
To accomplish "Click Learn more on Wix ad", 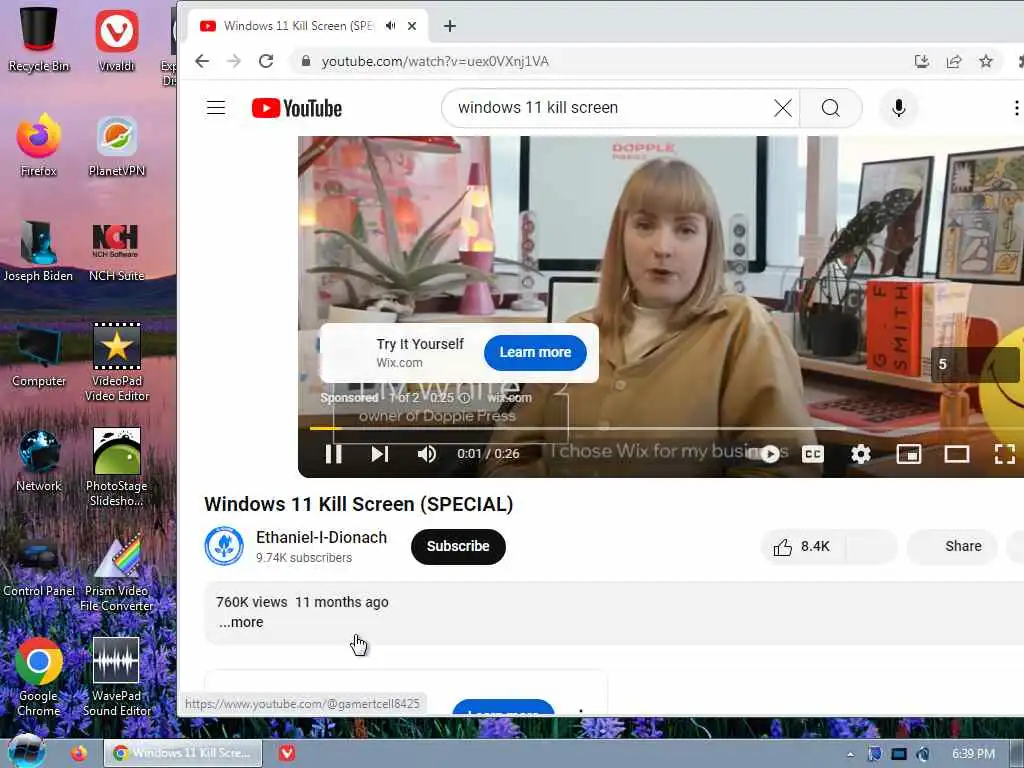I will [535, 353].
